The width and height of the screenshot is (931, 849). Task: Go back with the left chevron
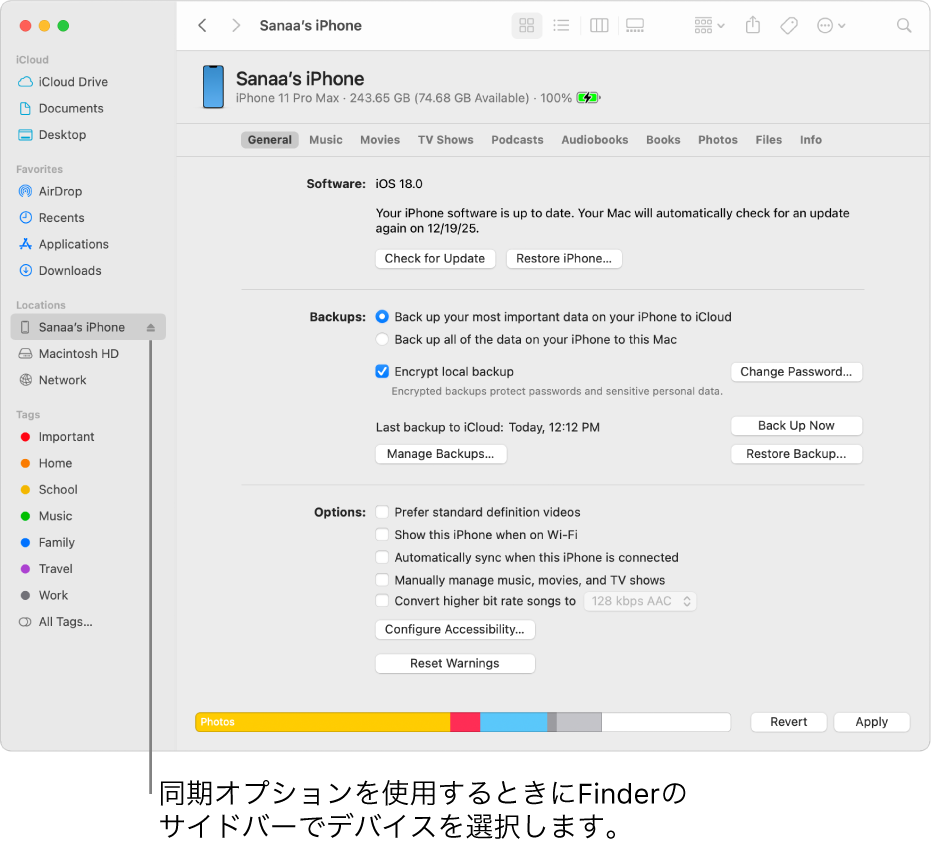click(202, 26)
